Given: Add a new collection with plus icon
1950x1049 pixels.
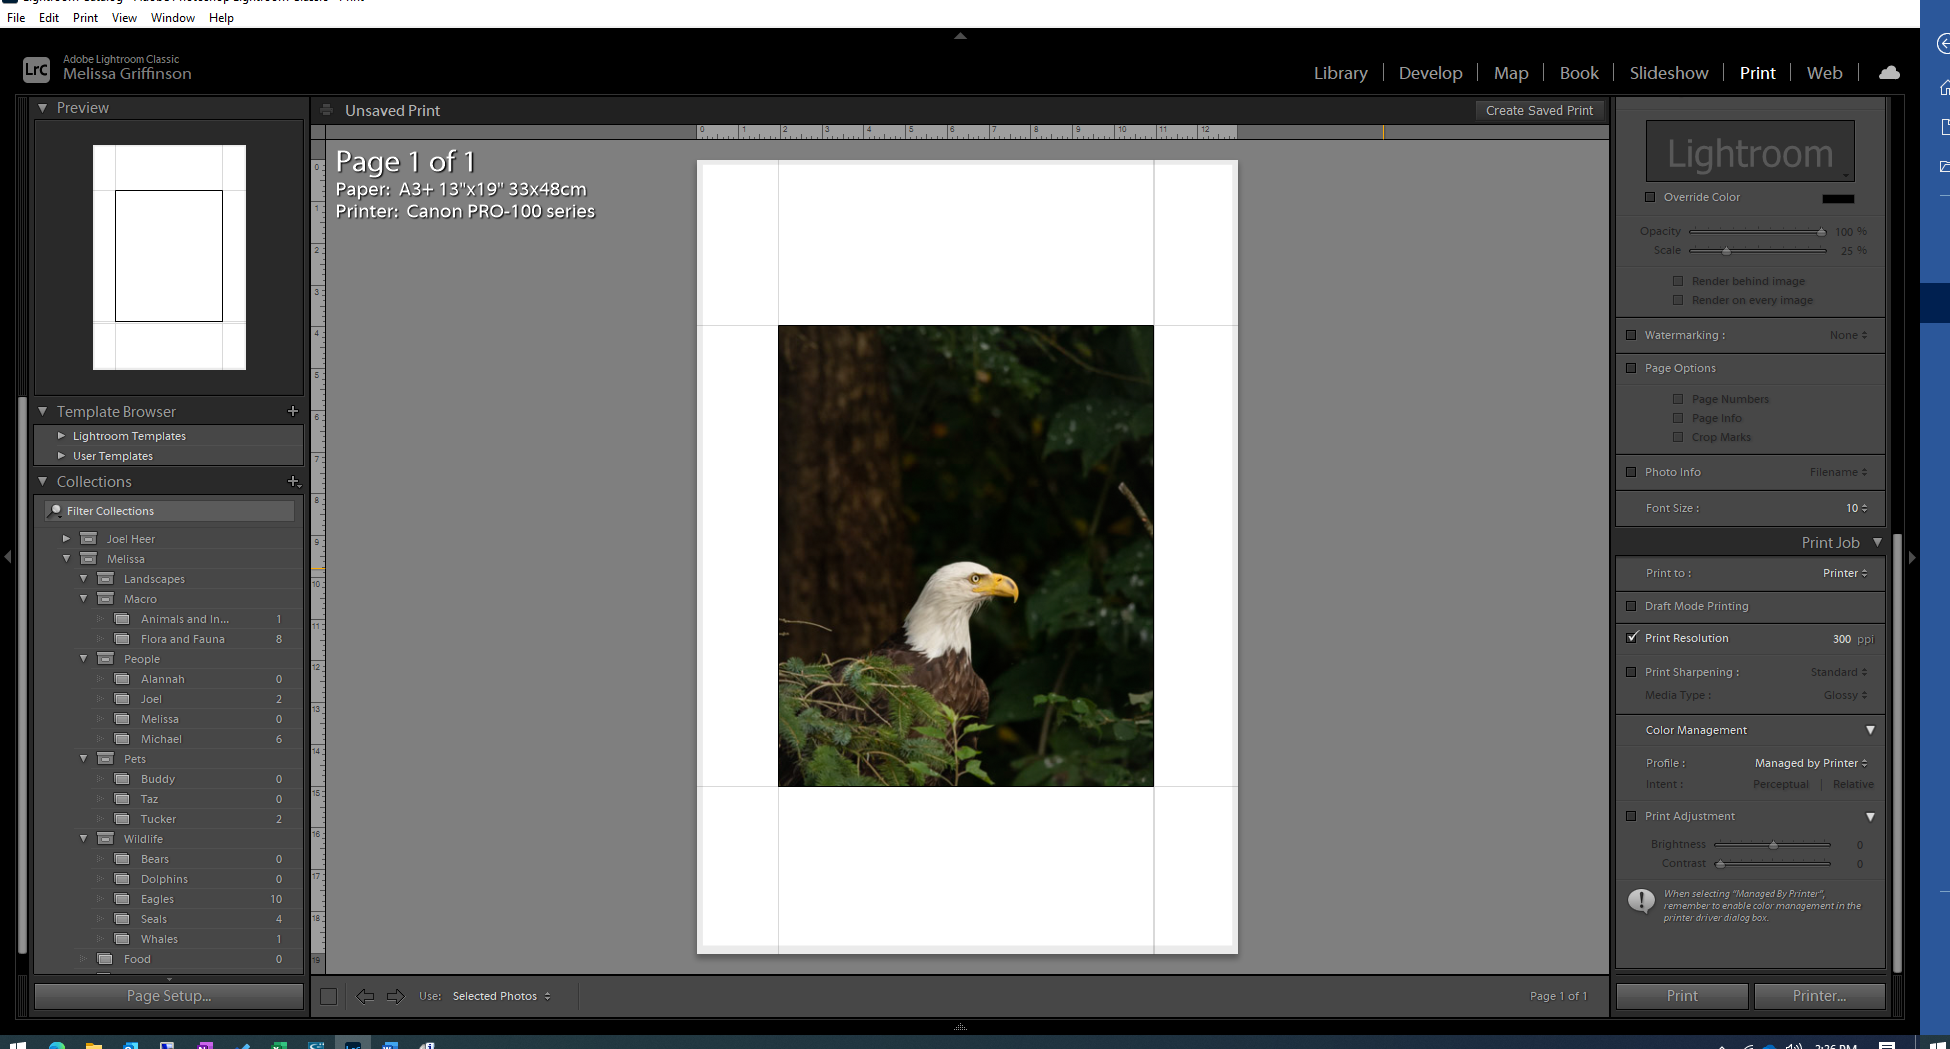Looking at the screenshot, I should [x=293, y=481].
